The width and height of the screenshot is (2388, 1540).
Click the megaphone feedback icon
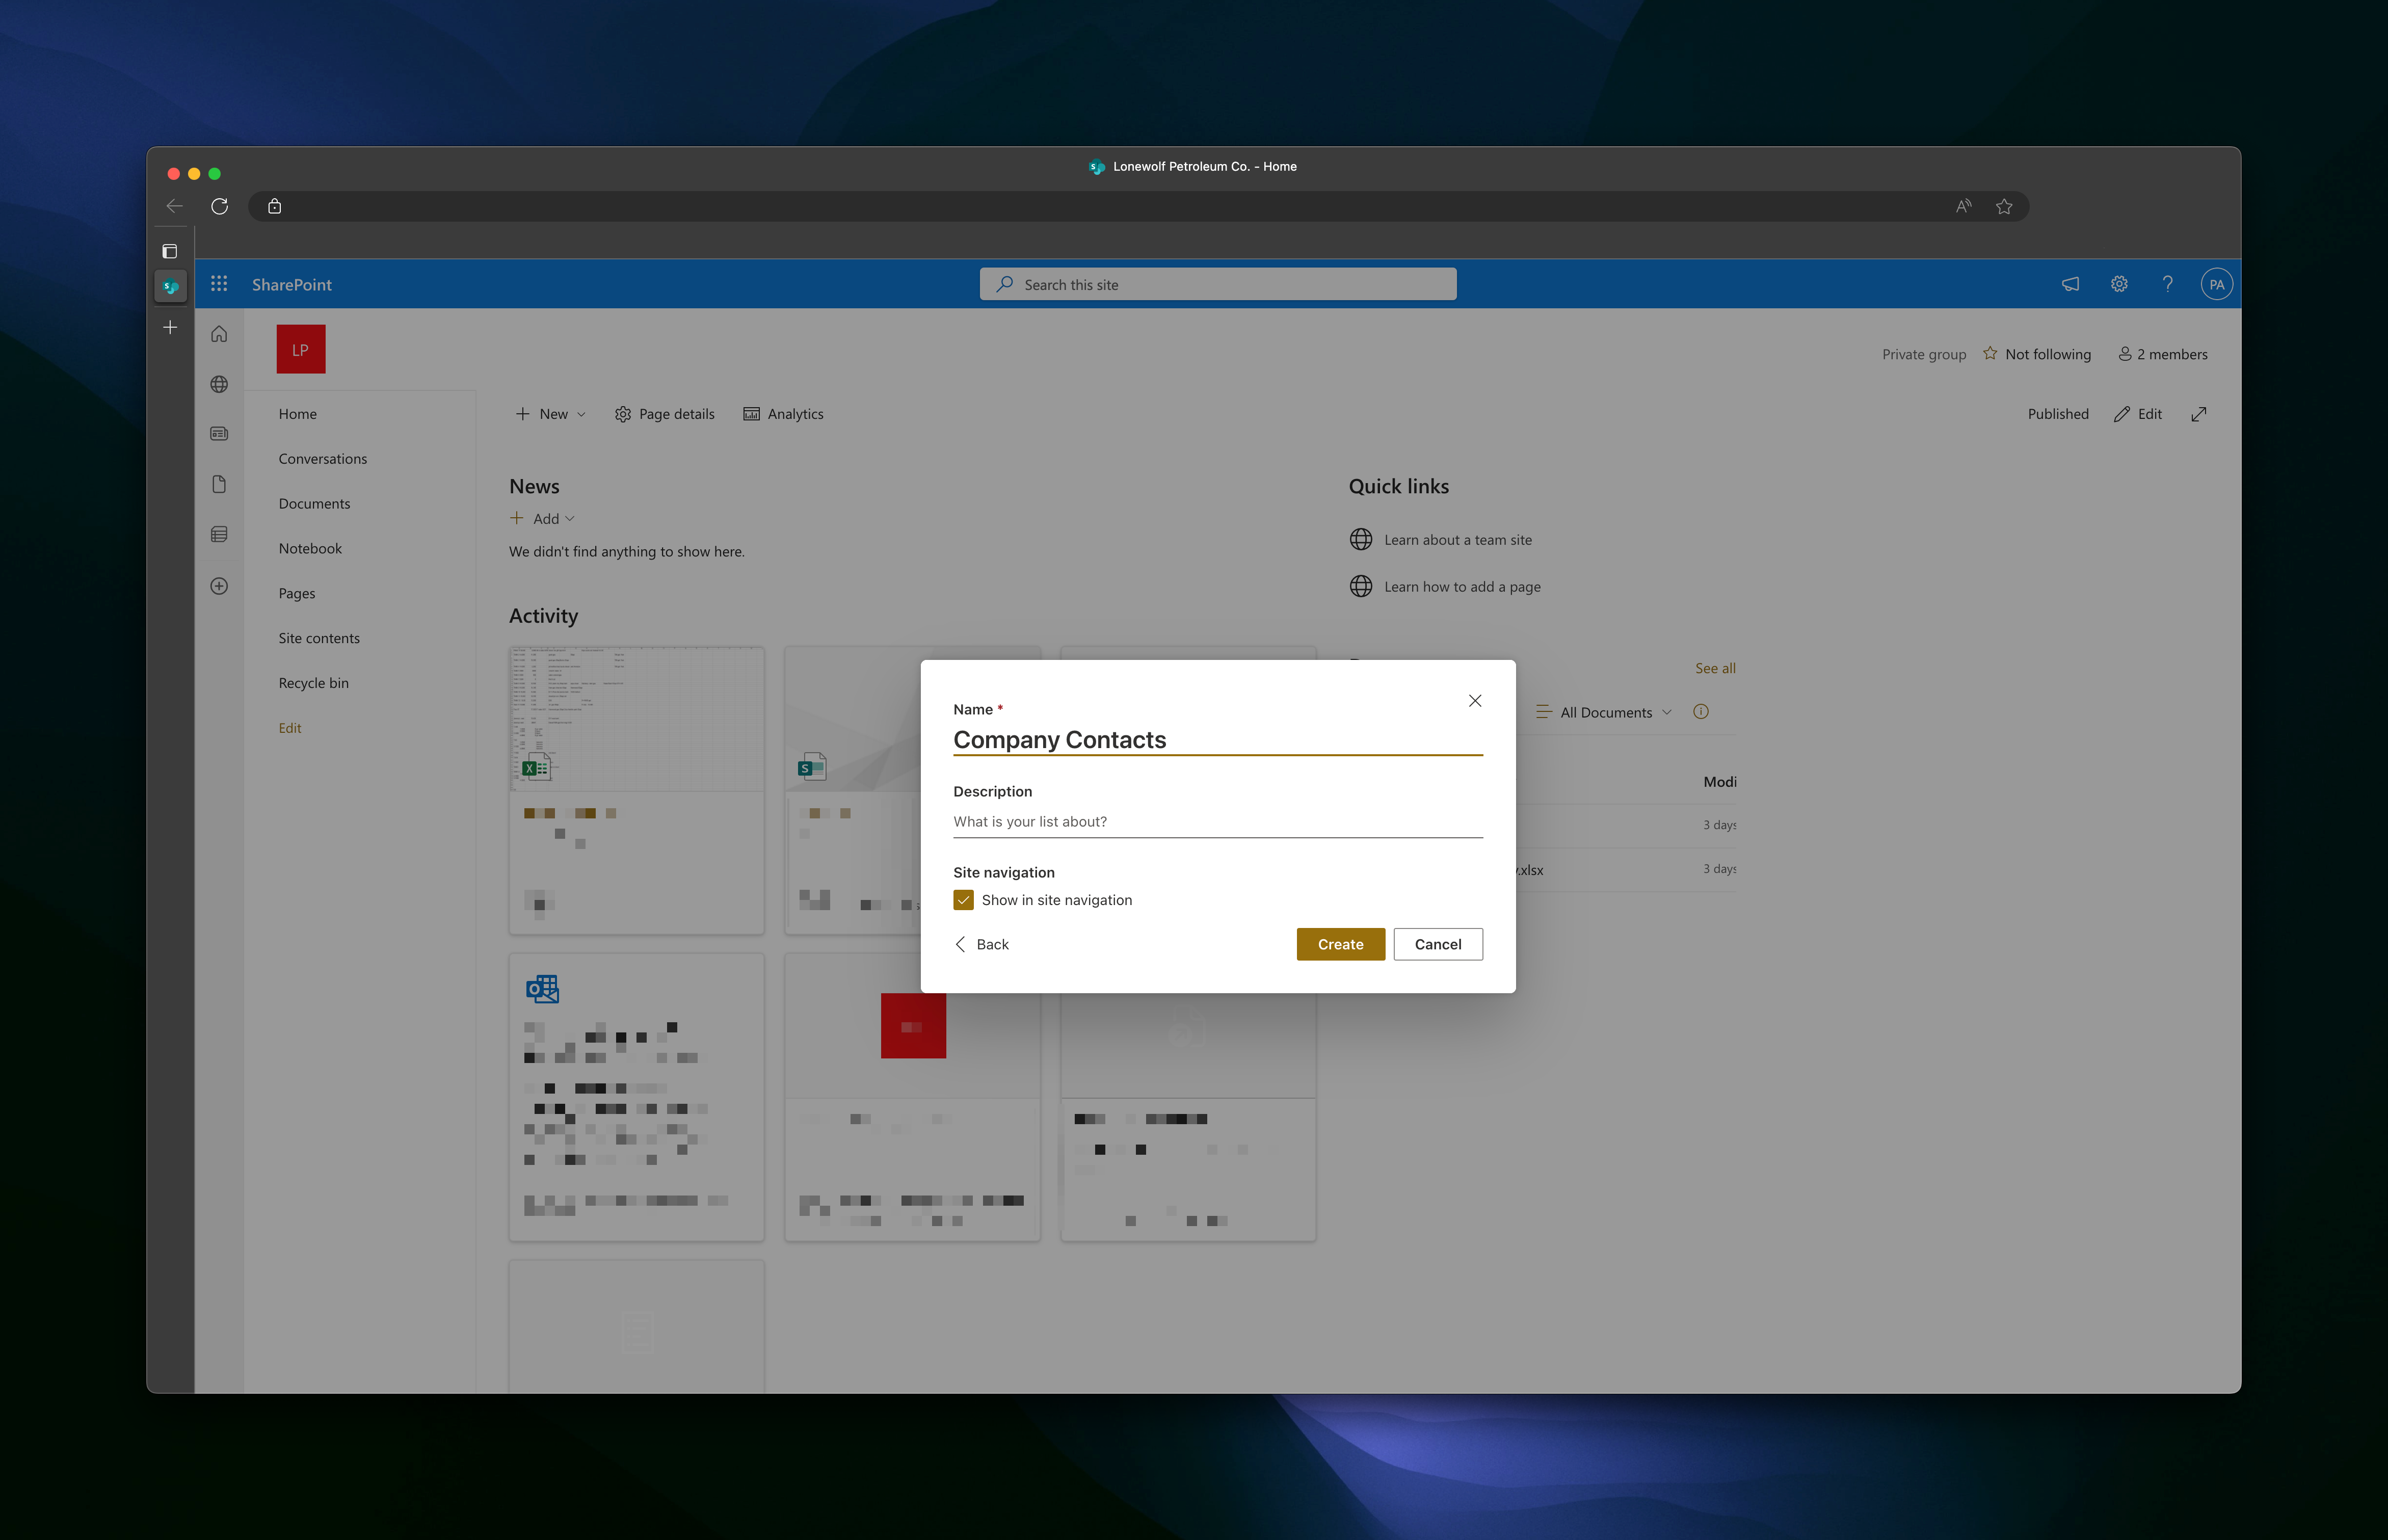click(x=2070, y=284)
